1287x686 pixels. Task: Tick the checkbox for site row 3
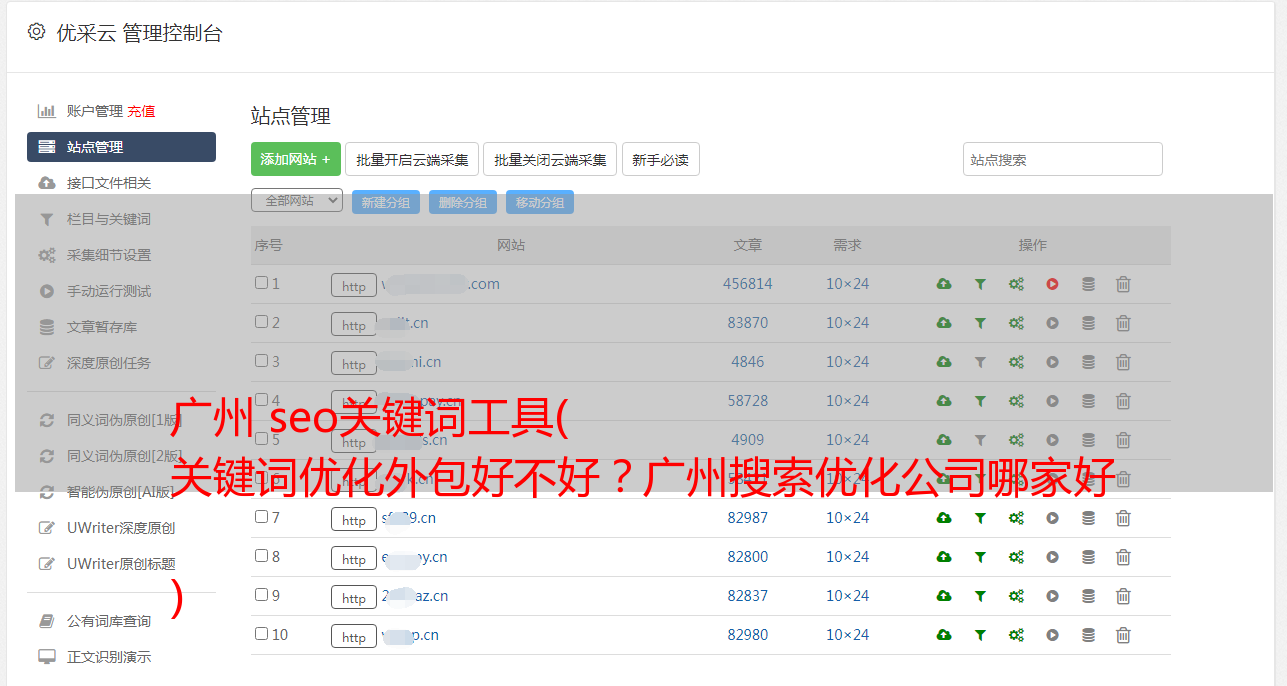[261, 361]
